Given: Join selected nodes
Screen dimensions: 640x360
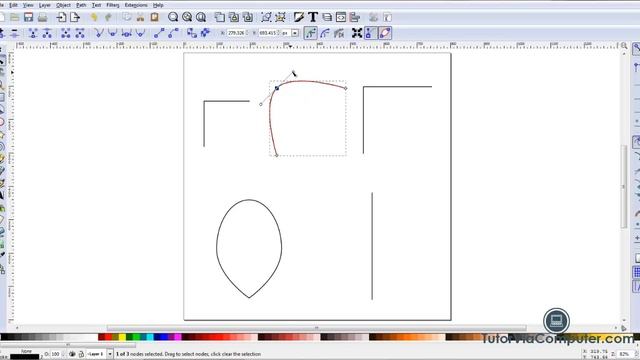Looking at the screenshot, I should click(x=33, y=33).
